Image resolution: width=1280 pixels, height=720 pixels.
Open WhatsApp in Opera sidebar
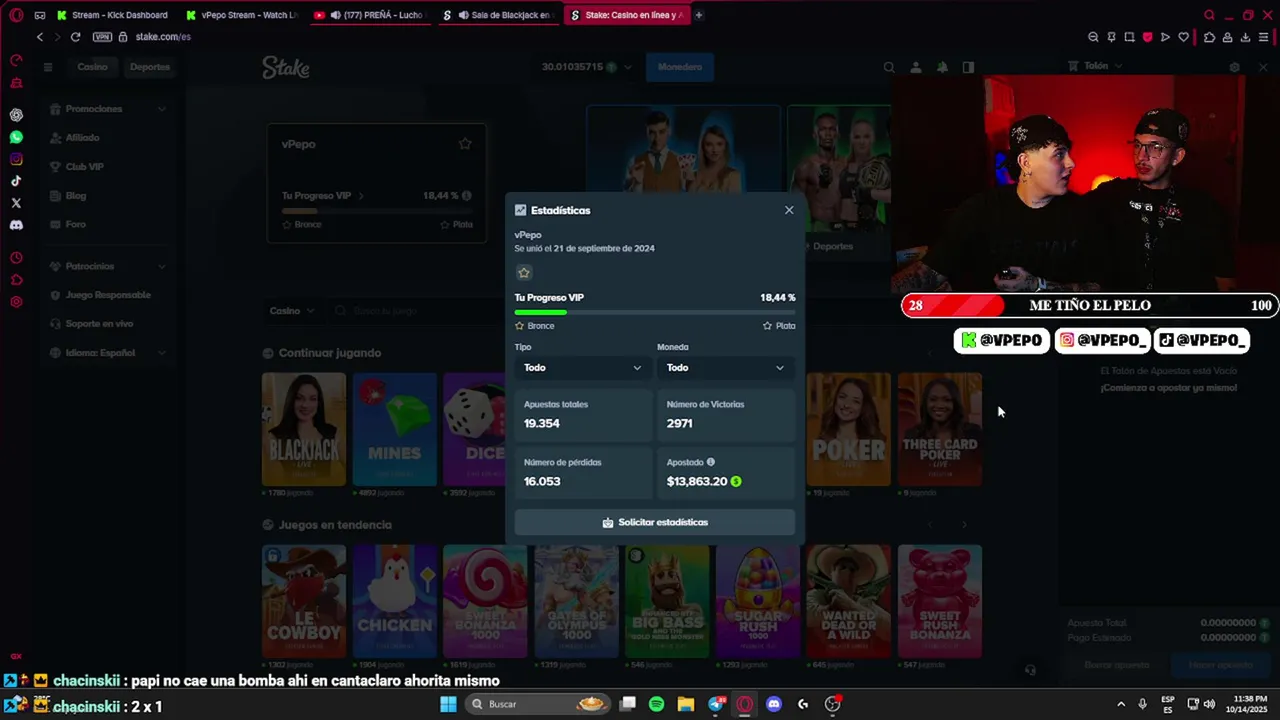16,137
